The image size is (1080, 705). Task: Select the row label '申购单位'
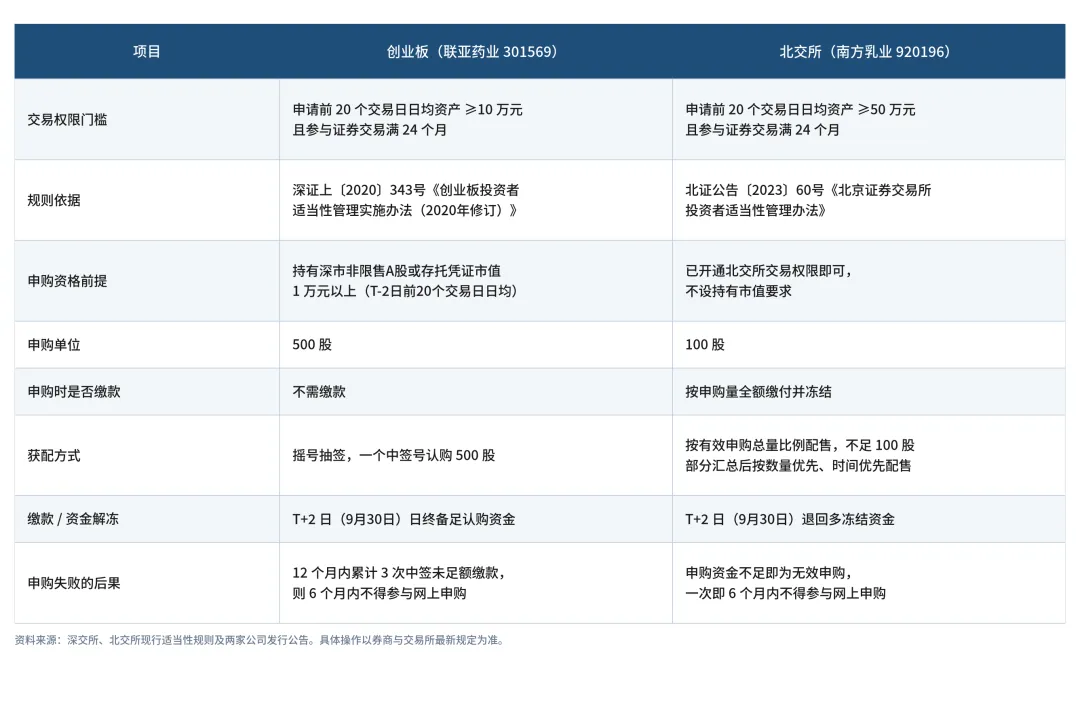point(54,345)
